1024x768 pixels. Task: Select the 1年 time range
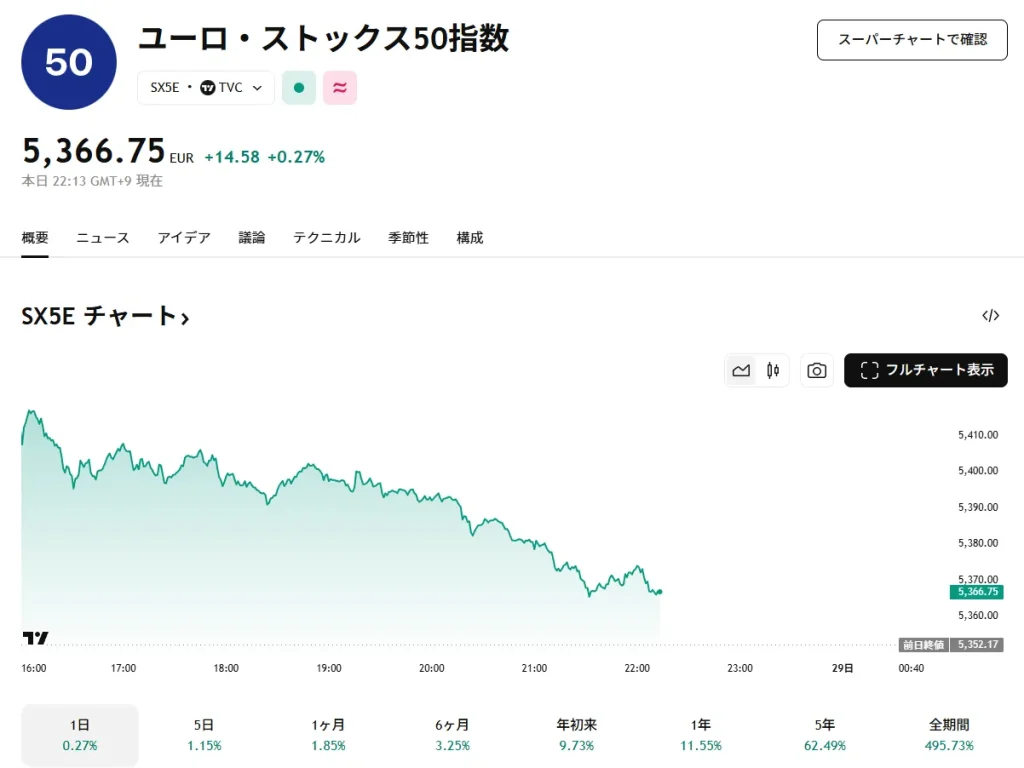tap(701, 735)
